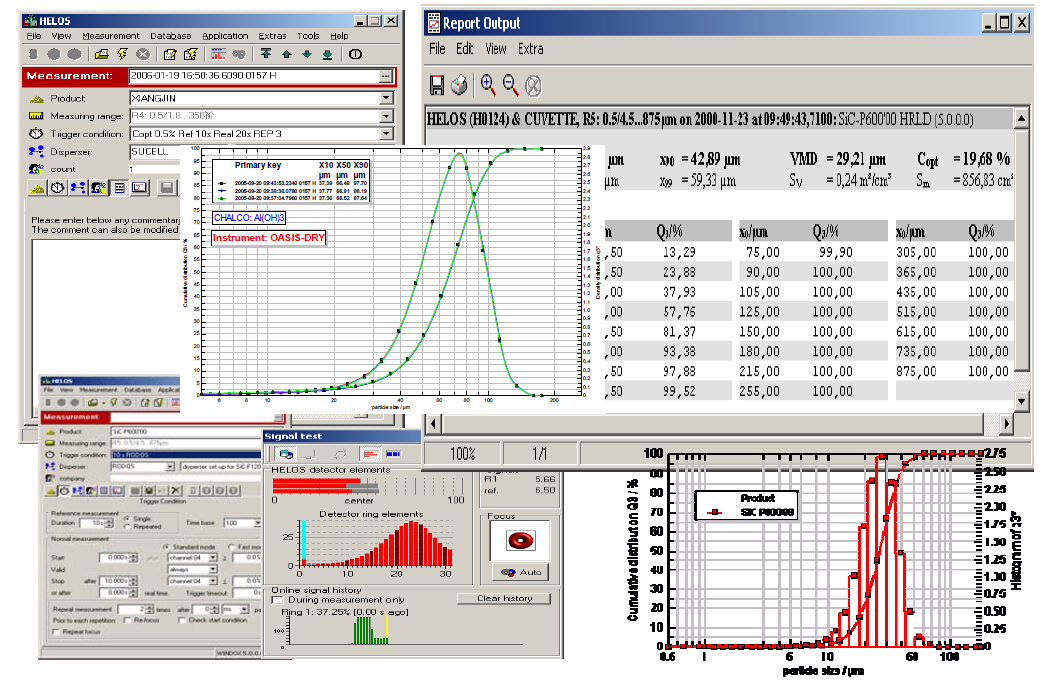Open the Edit menu in Report Output
The width and height of the screenshot is (1050, 692).
(465, 49)
